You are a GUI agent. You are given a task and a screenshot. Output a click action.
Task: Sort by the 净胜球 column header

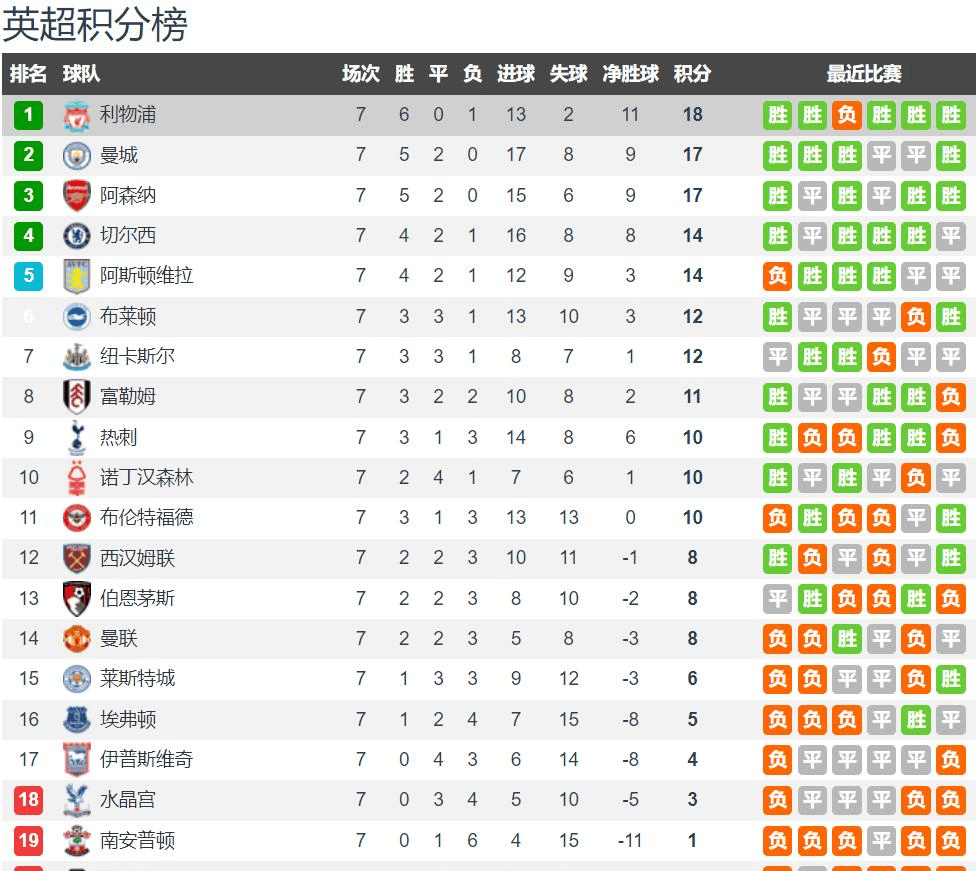pyautogui.click(x=630, y=73)
